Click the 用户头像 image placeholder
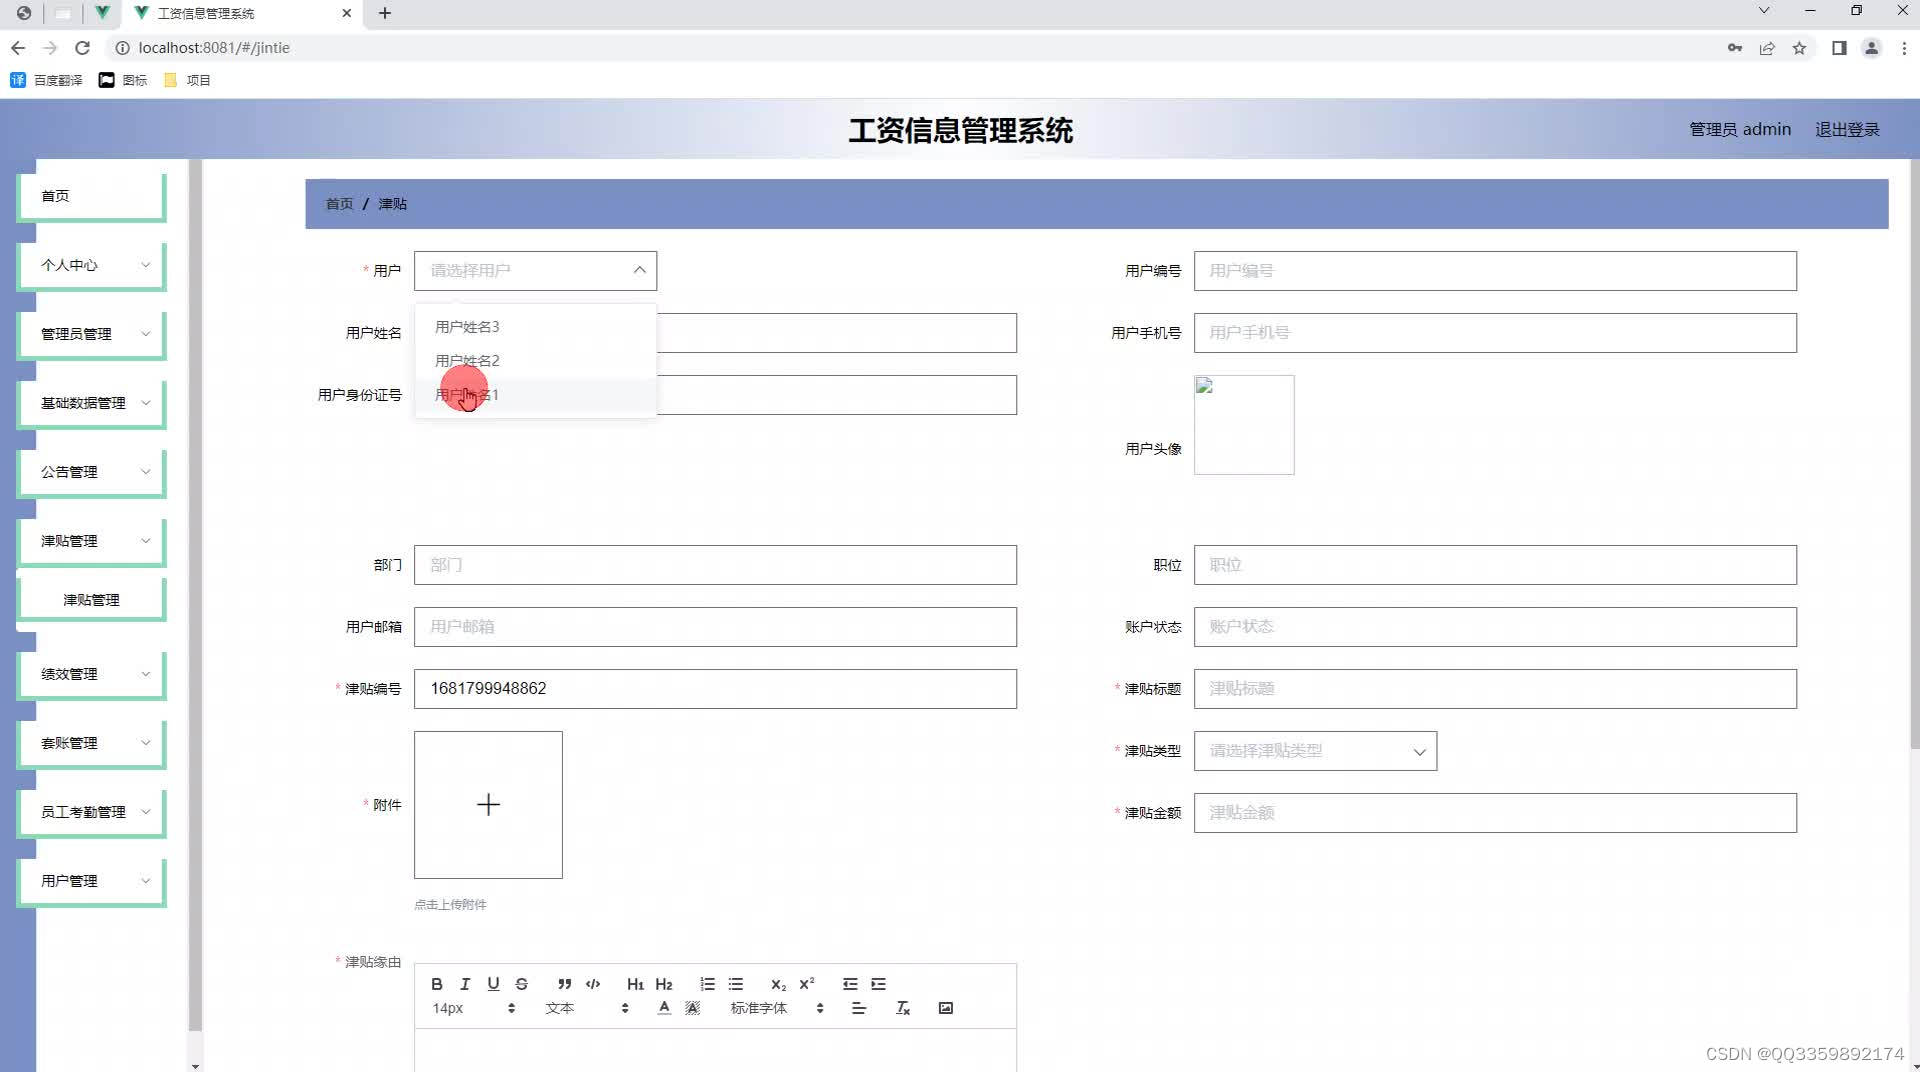This screenshot has width=1920, height=1072. point(1244,425)
